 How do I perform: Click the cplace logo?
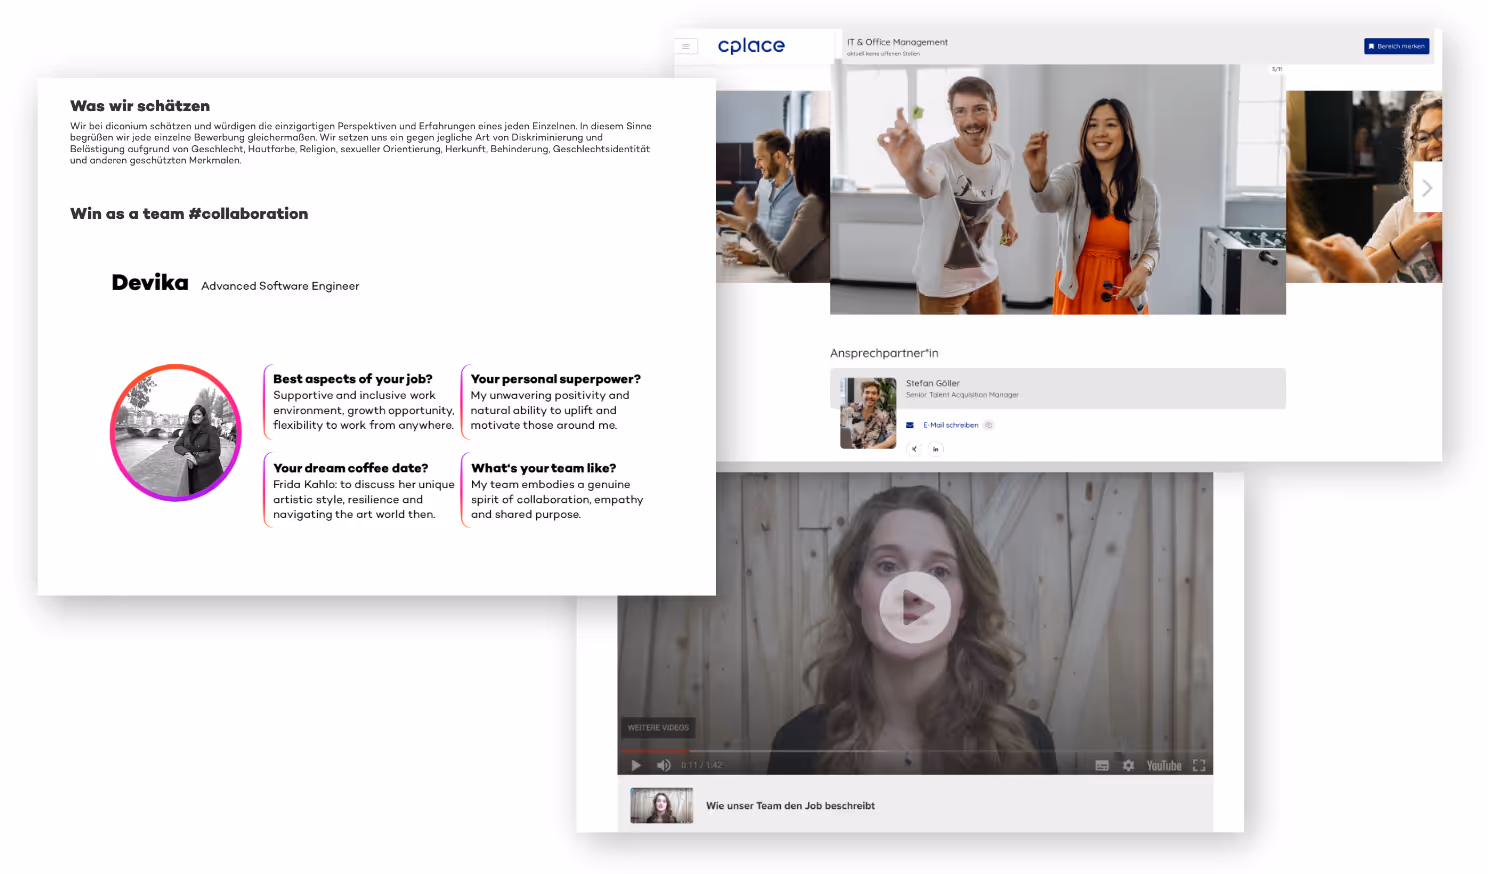(751, 46)
